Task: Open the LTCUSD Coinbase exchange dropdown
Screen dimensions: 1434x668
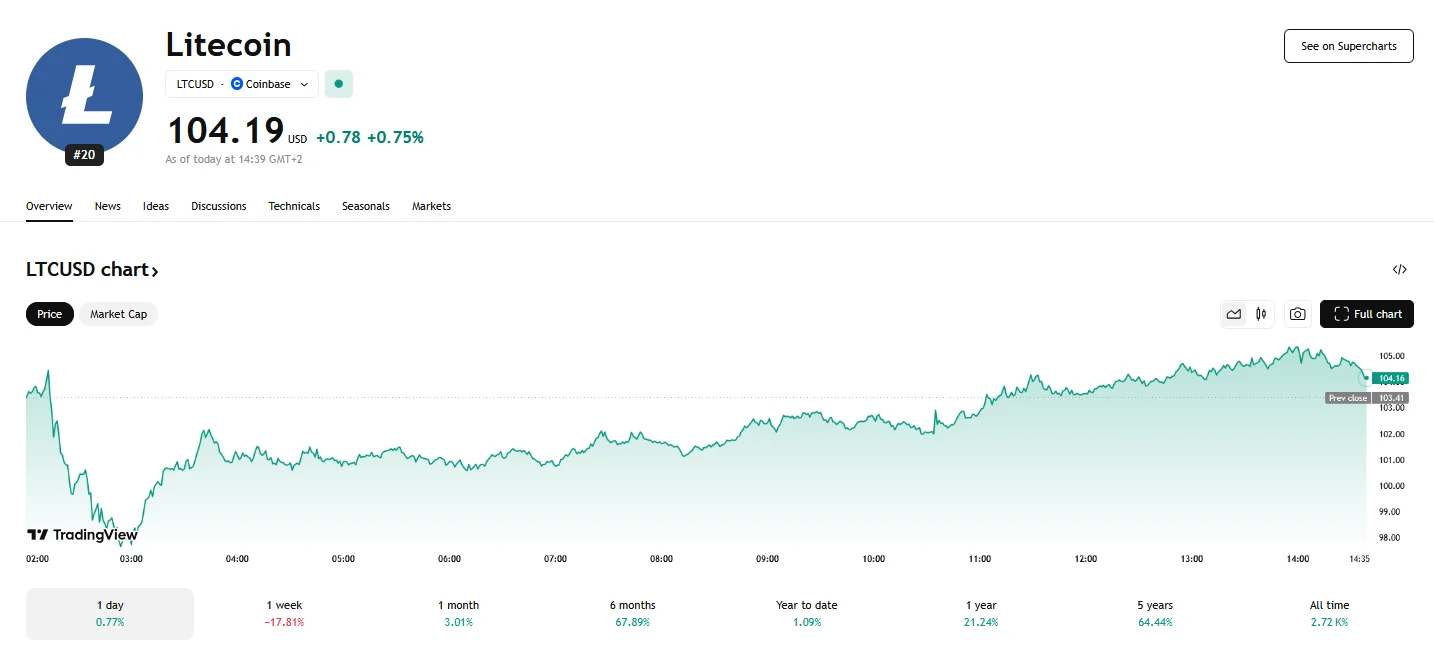Action: coord(242,84)
